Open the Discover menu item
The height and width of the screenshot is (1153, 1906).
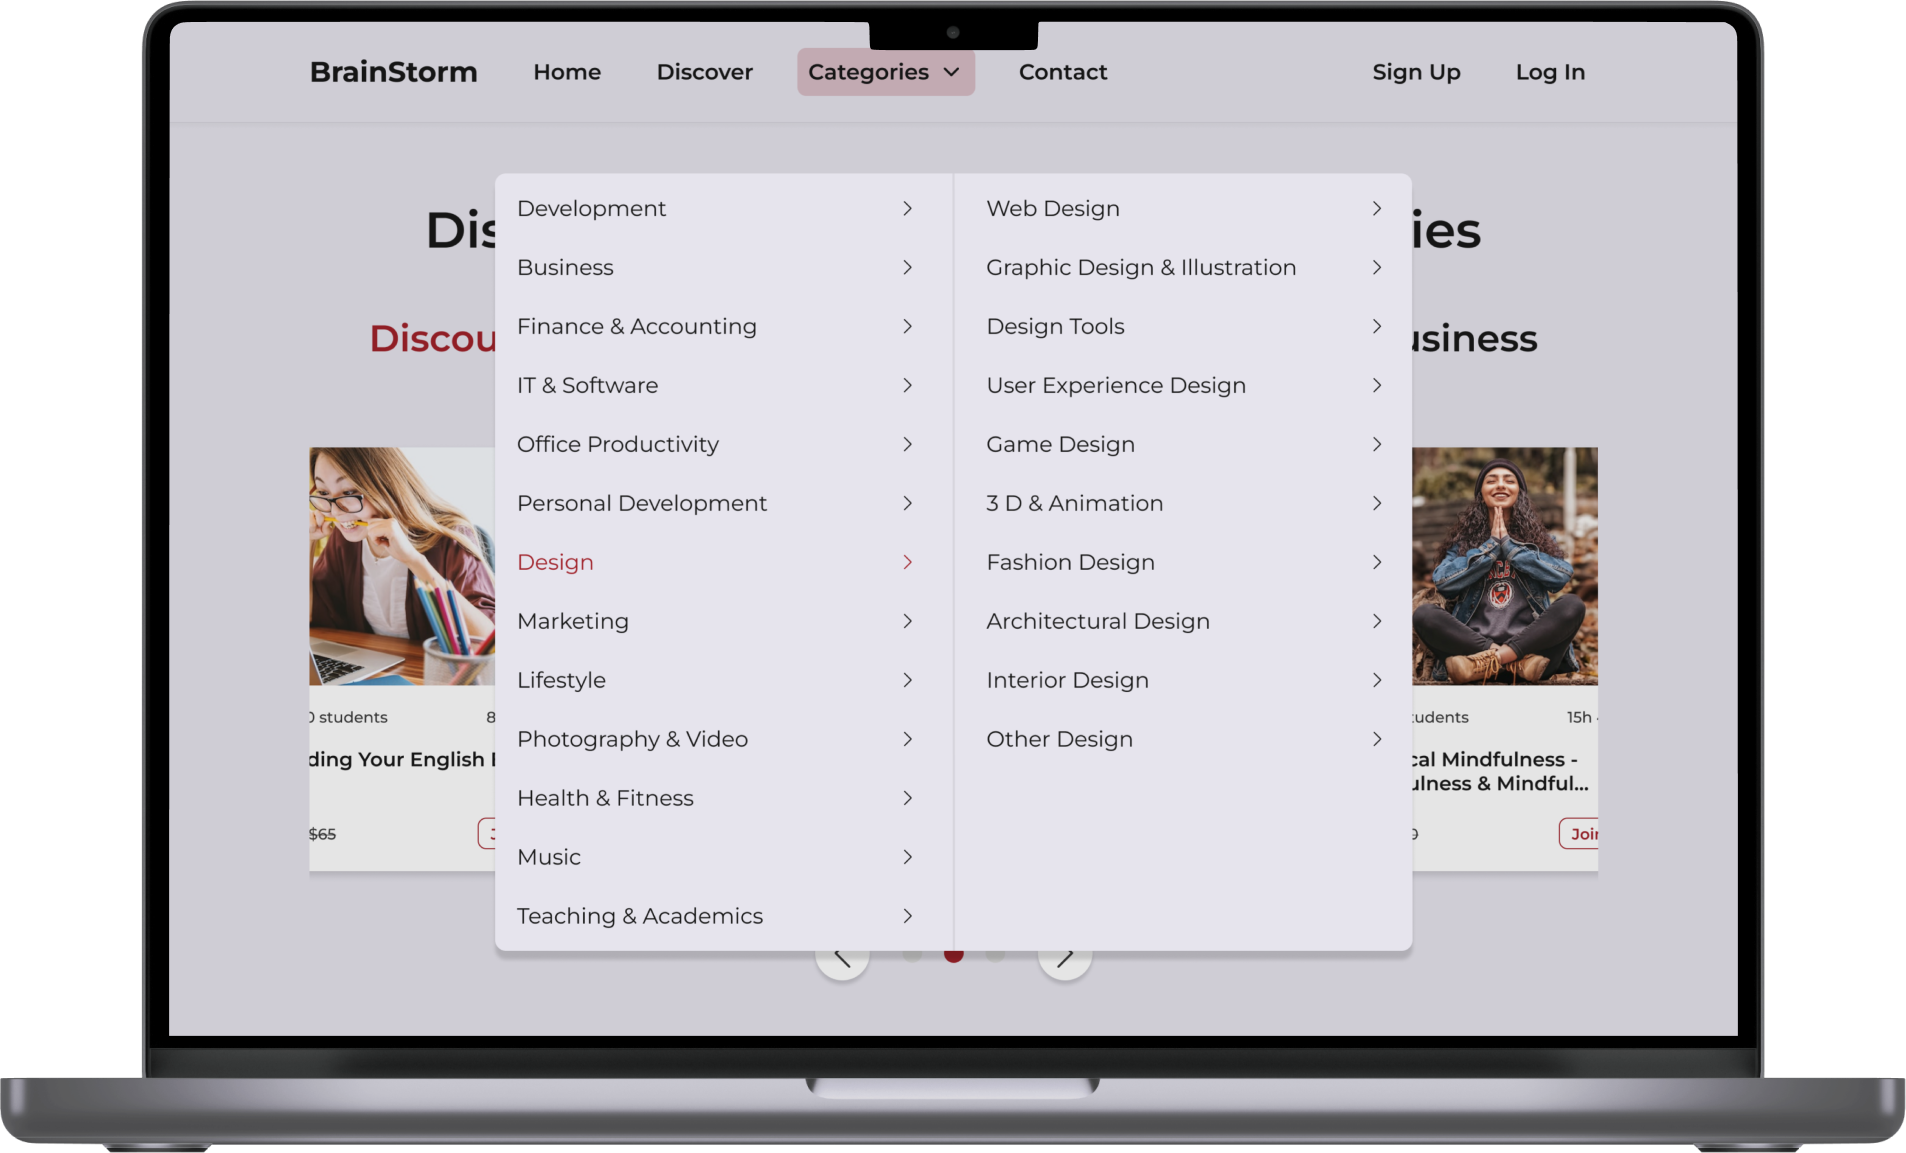pyautogui.click(x=704, y=72)
